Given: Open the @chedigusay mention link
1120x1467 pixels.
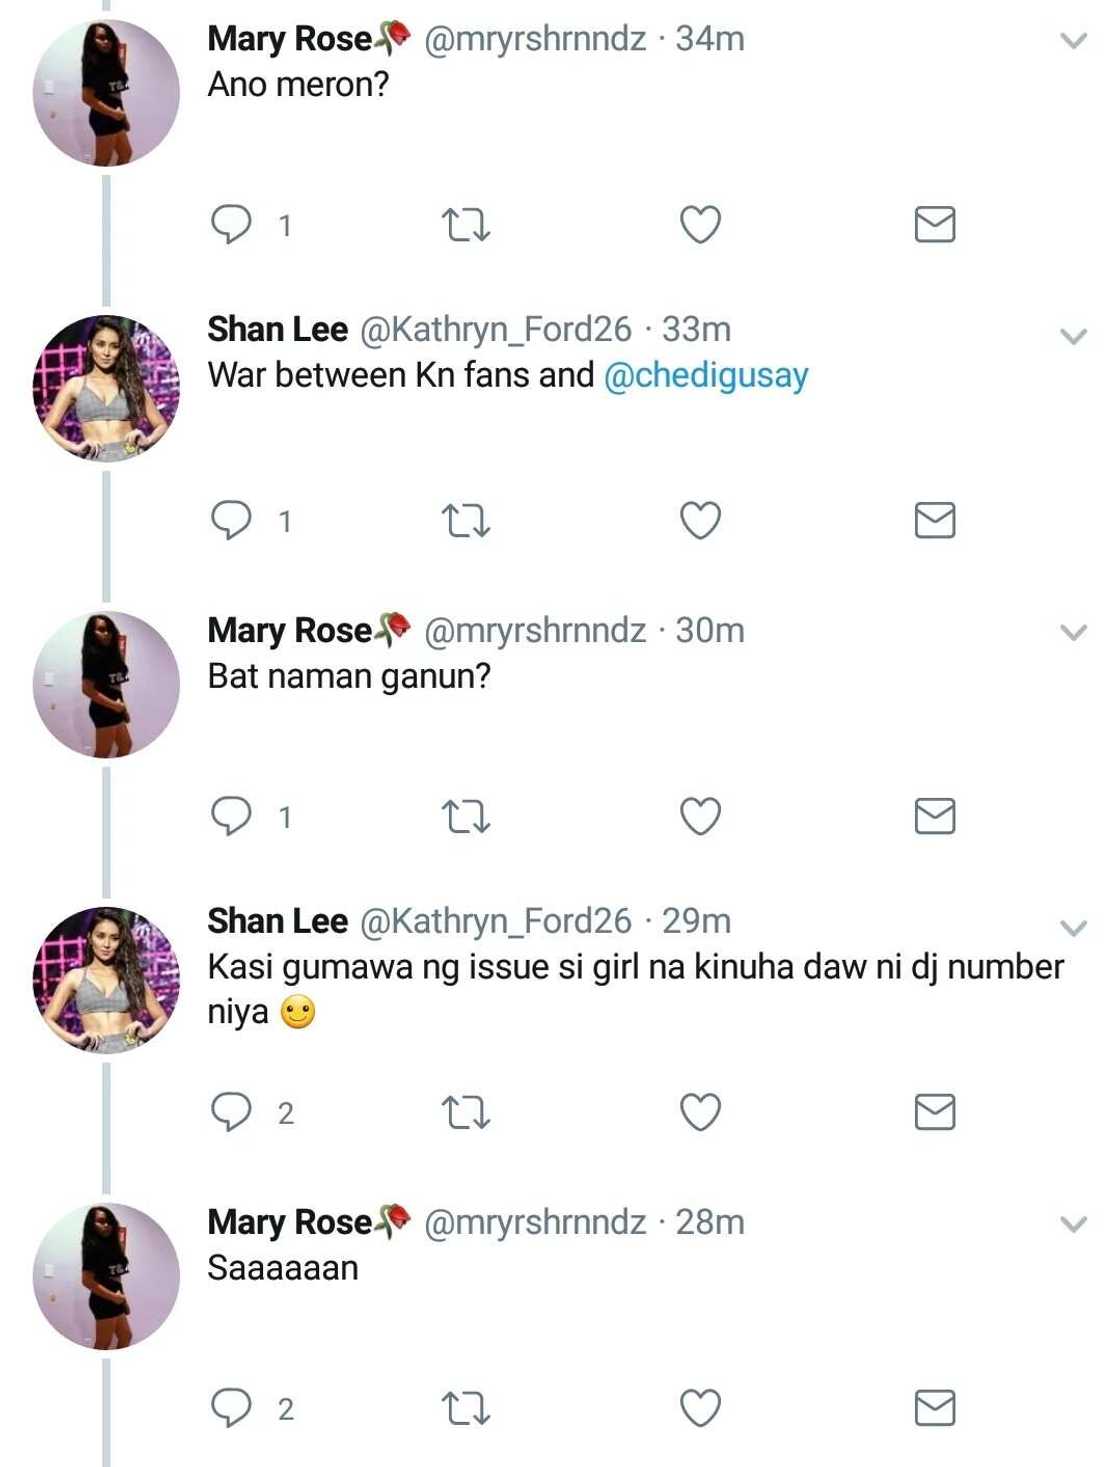Looking at the screenshot, I should pos(706,376).
